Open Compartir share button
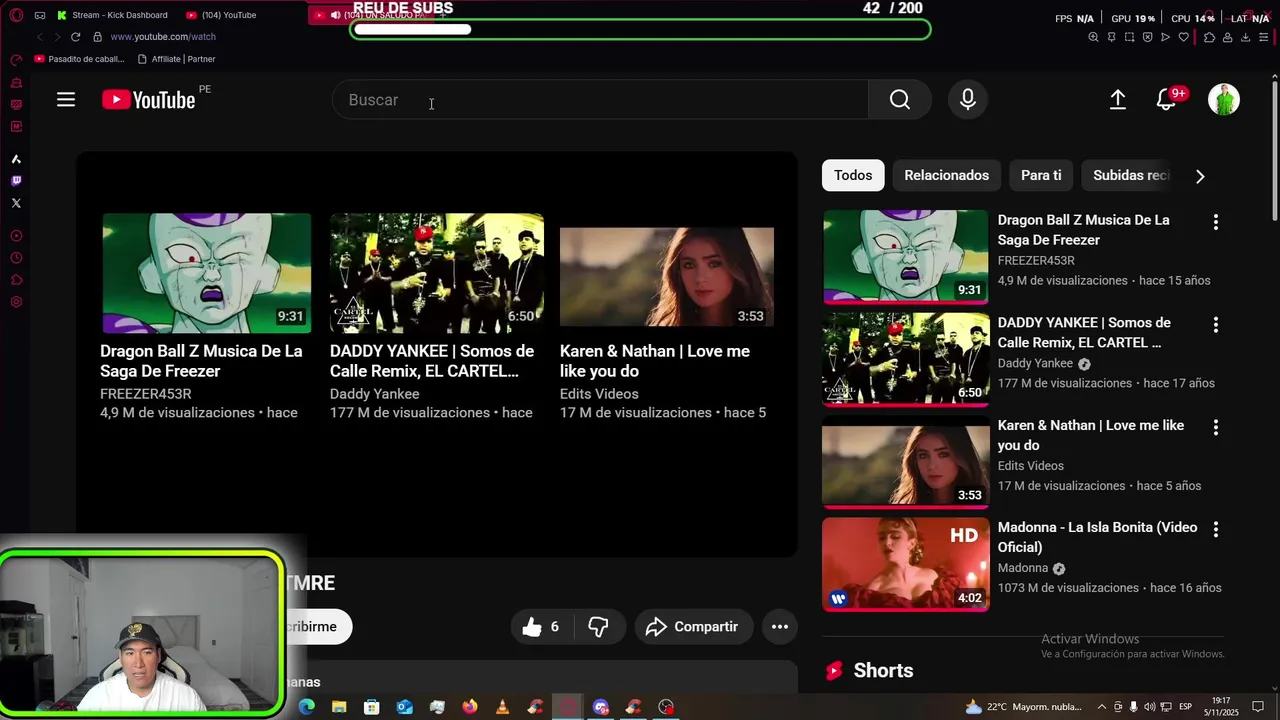The width and height of the screenshot is (1280, 720). click(693, 627)
